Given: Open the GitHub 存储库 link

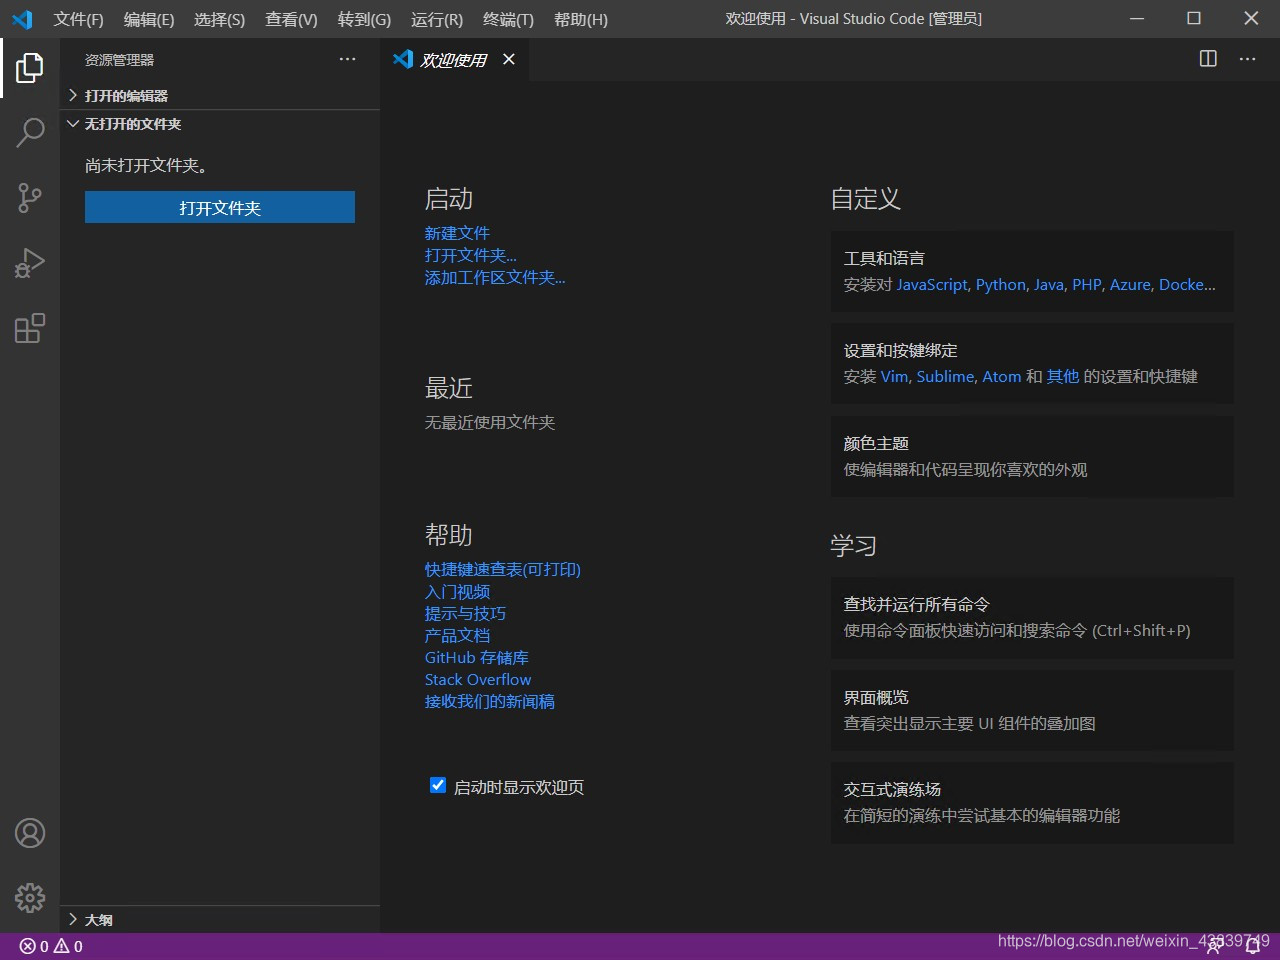Looking at the screenshot, I should point(477,657).
